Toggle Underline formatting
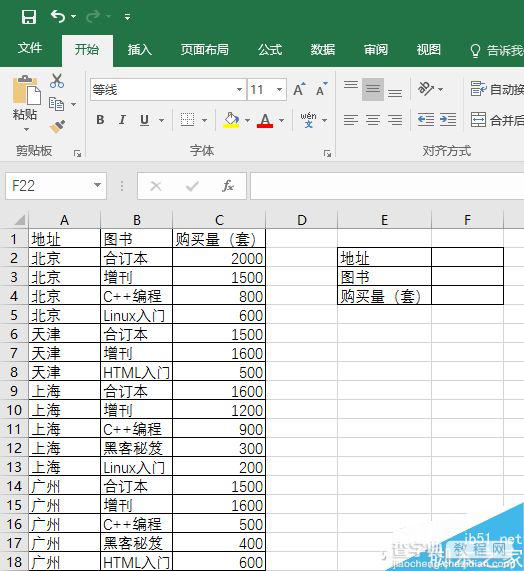 pyautogui.click(x=145, y=120)
